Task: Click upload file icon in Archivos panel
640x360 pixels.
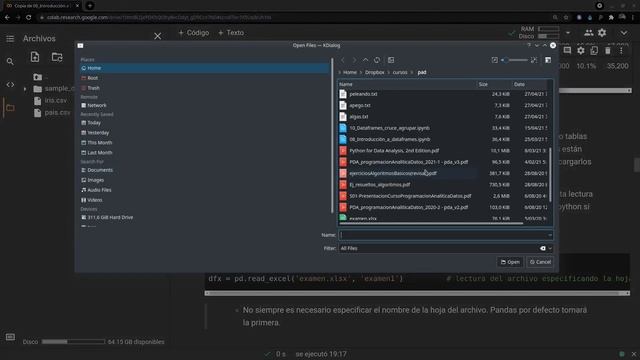Action: click(35, 57)
